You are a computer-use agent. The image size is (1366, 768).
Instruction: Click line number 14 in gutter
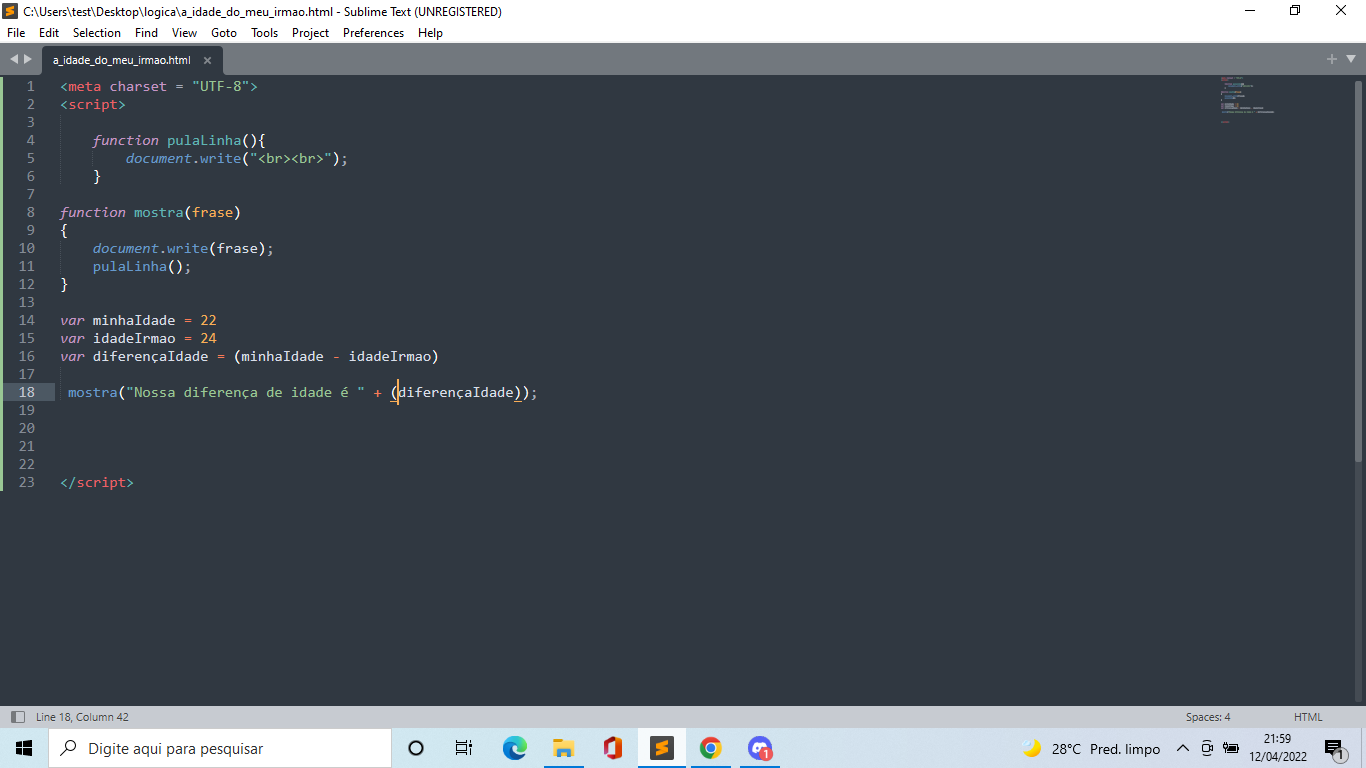tap(26, 320)
